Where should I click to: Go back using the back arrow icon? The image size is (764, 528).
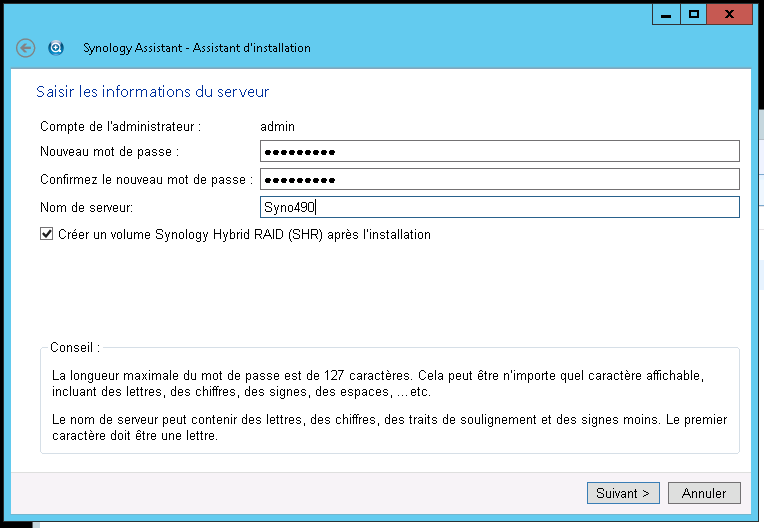25,48
